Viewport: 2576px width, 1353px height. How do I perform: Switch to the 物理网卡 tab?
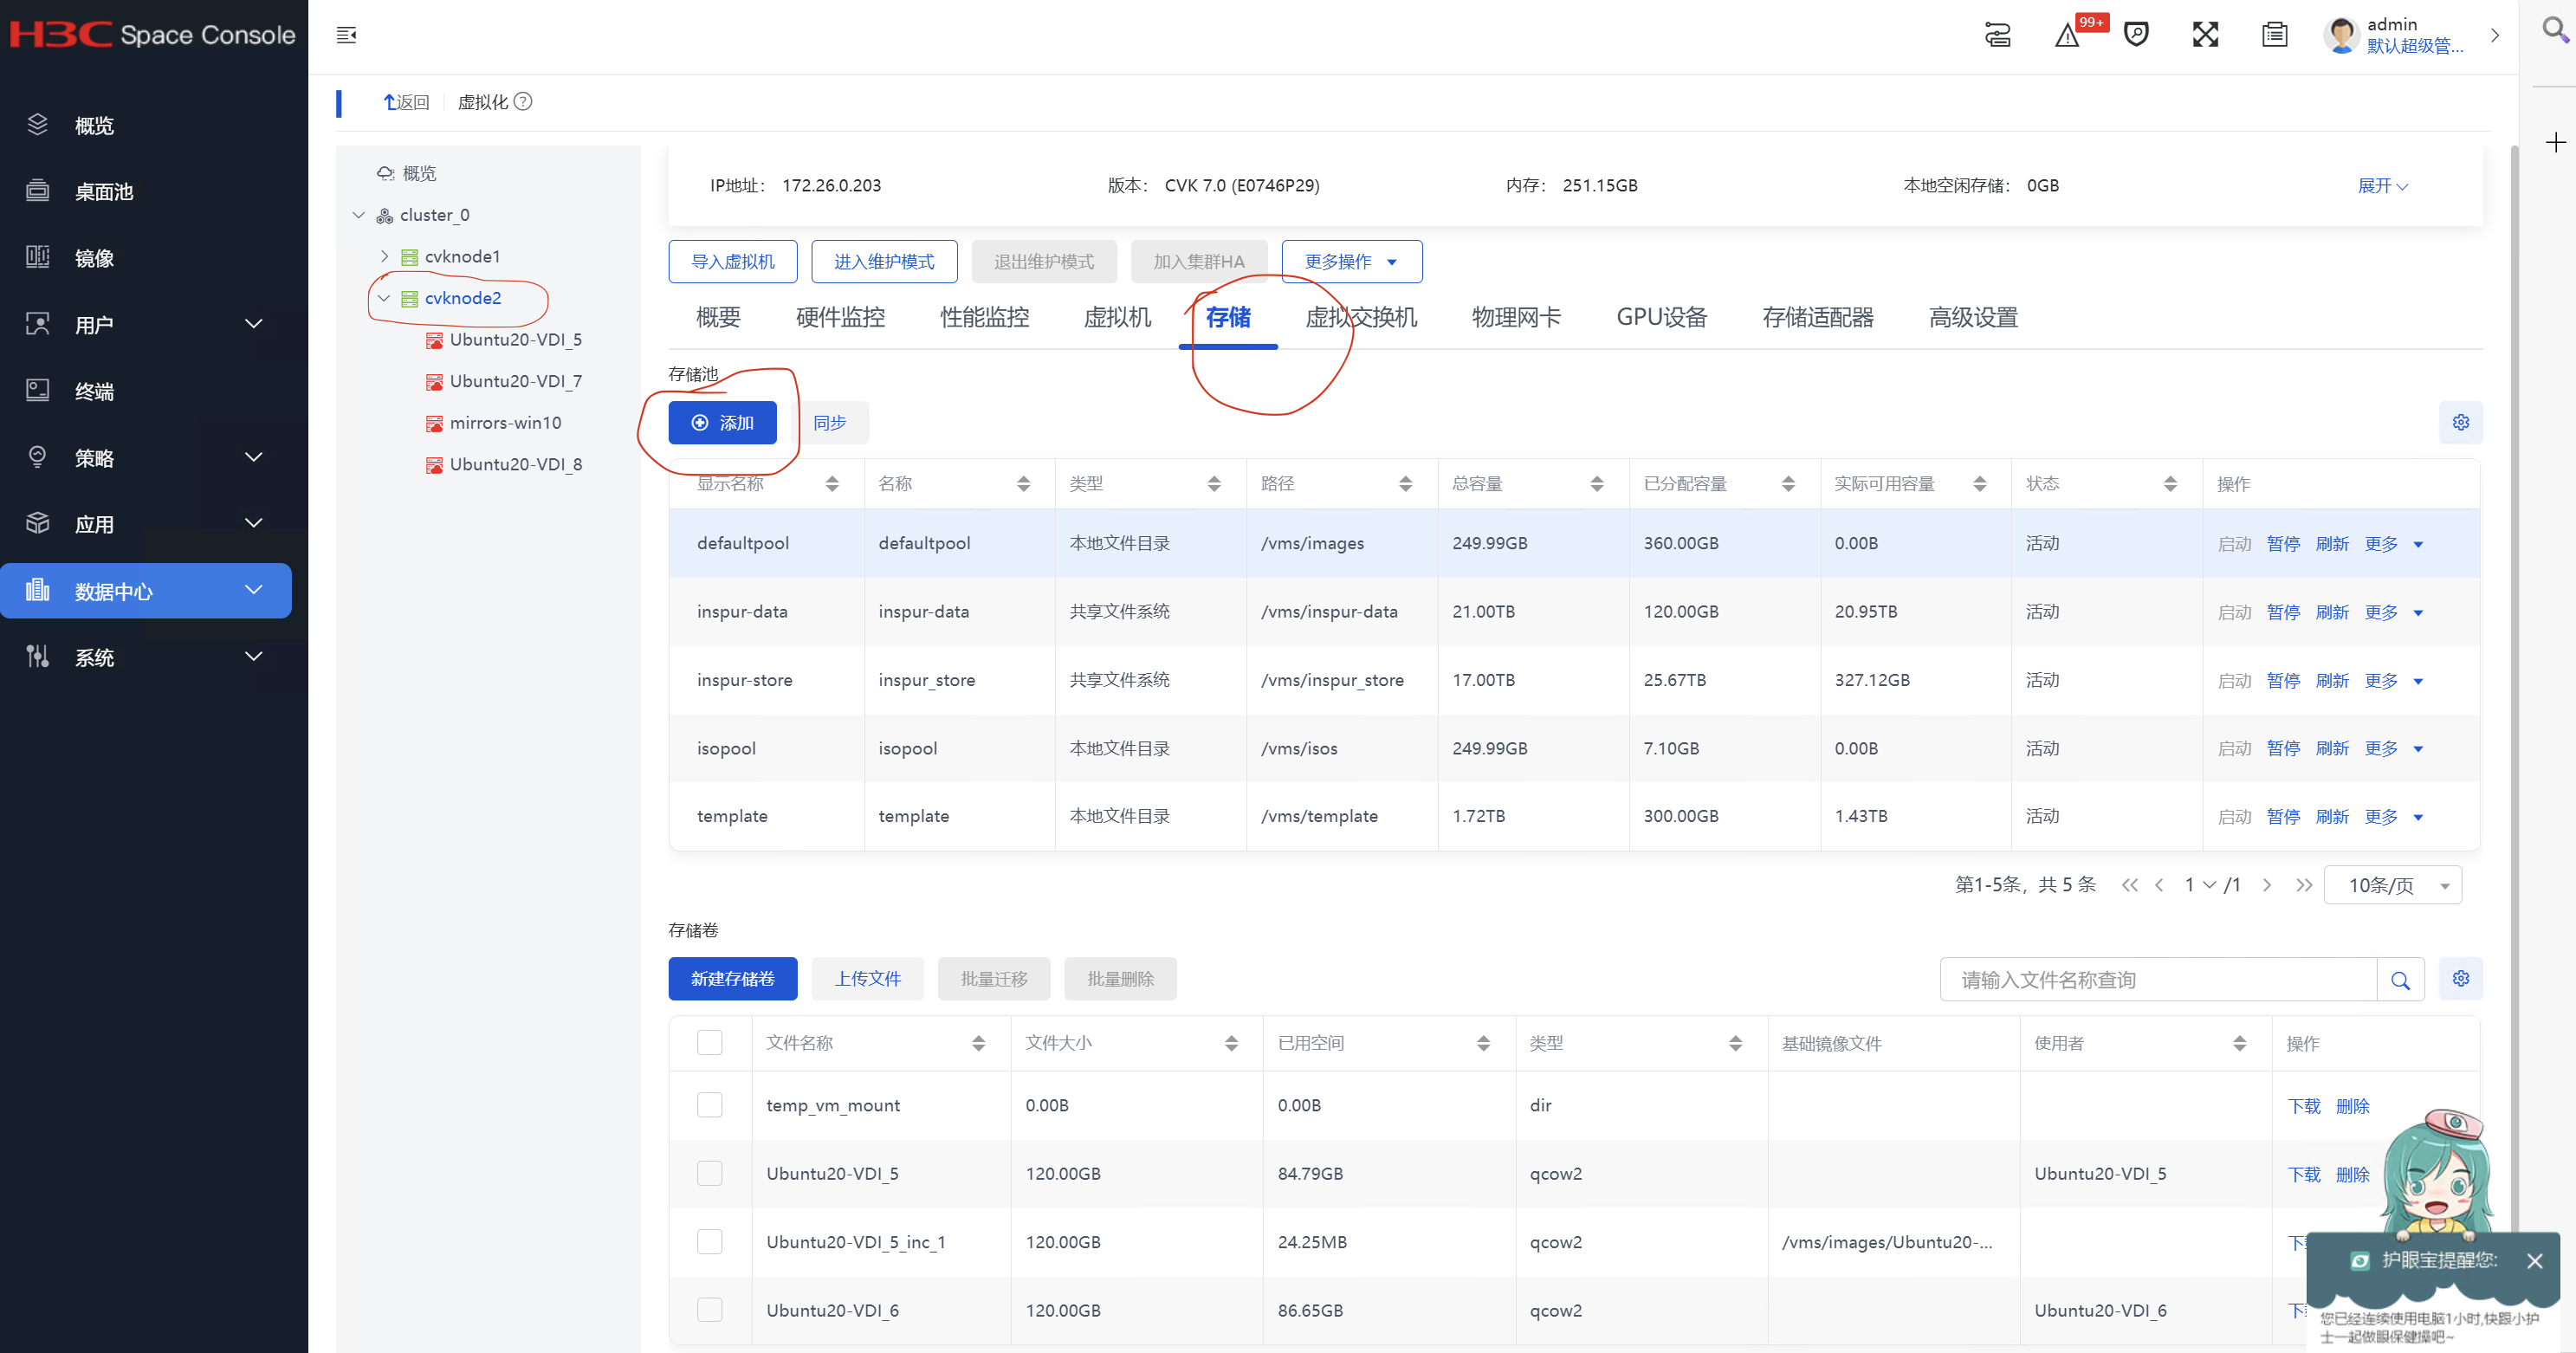[1516, 317]
